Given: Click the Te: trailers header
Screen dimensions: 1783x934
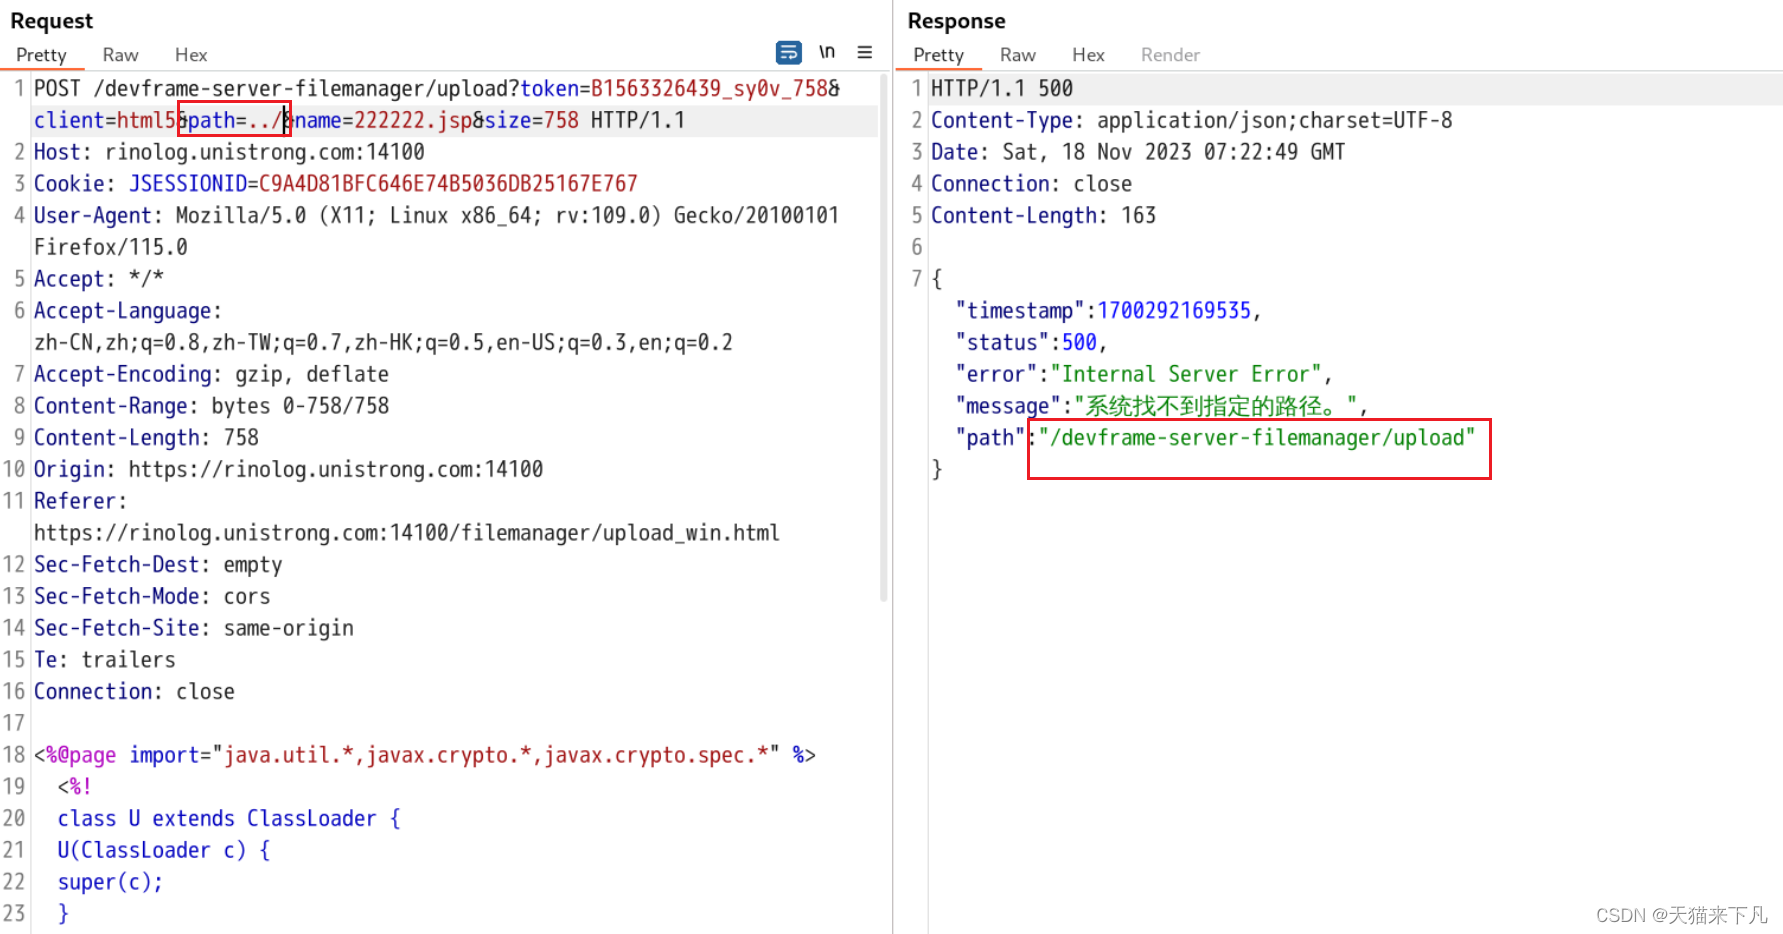Looking at the screenshot, I should (x=105, y=660).
